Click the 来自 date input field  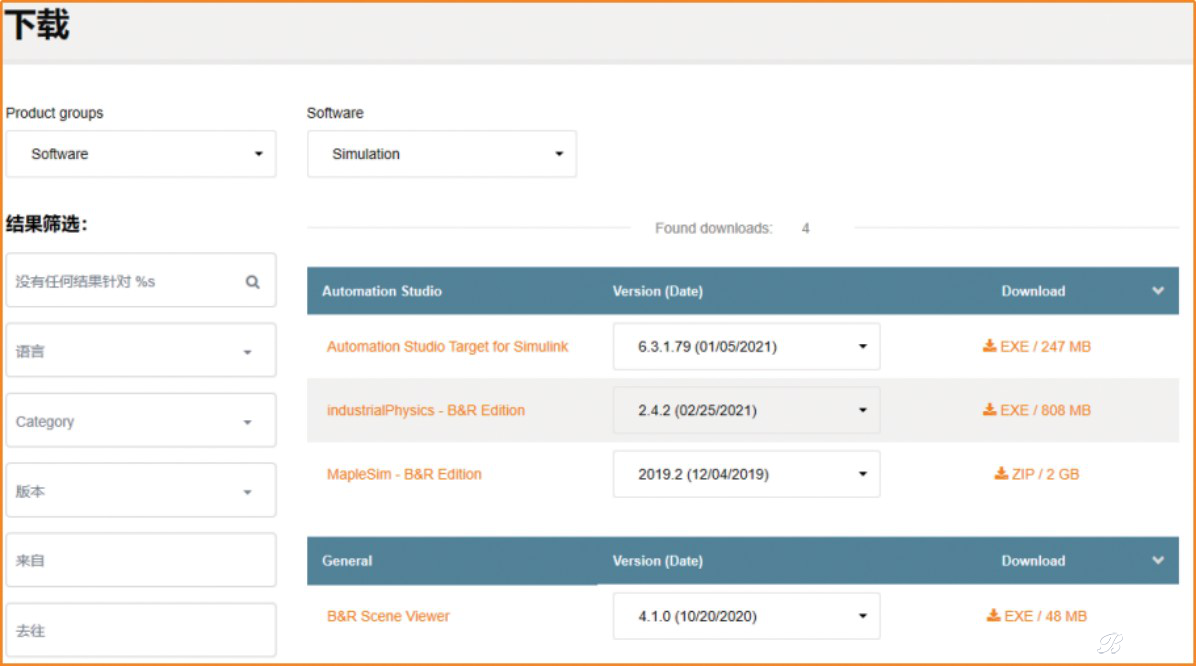coord(141,560)
